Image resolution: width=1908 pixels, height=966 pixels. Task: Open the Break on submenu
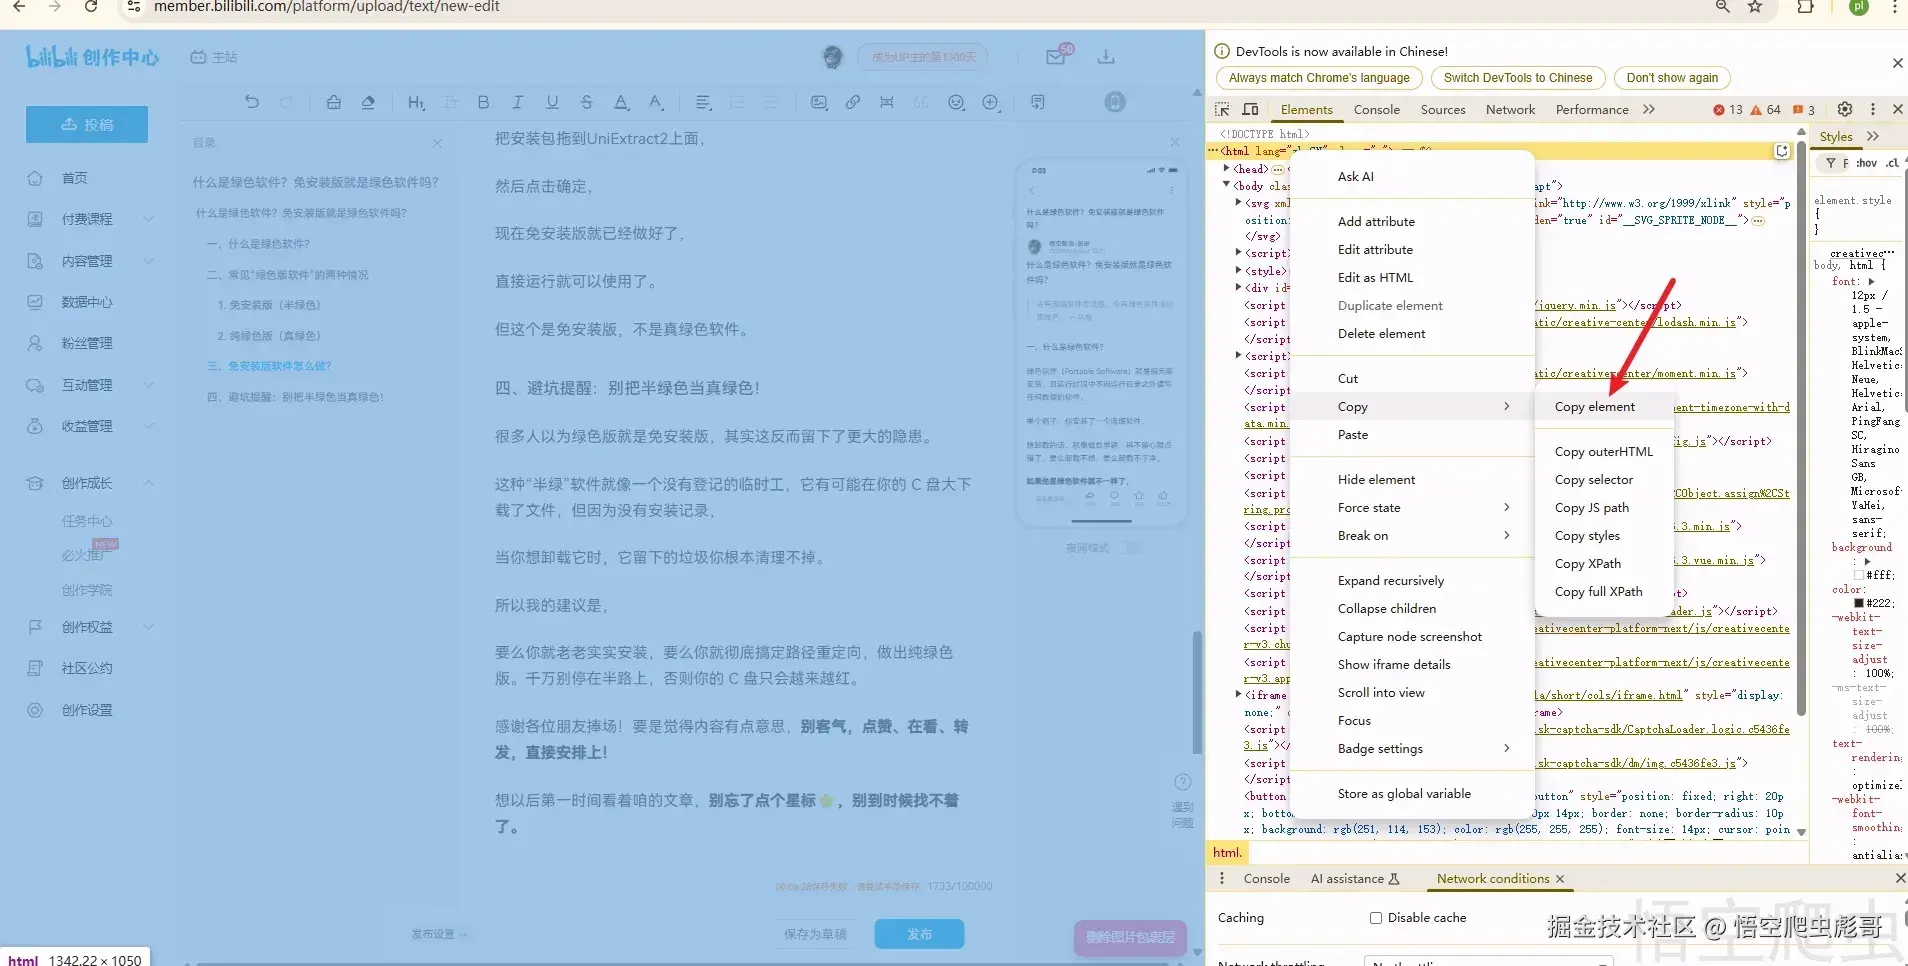point(1412,536)
